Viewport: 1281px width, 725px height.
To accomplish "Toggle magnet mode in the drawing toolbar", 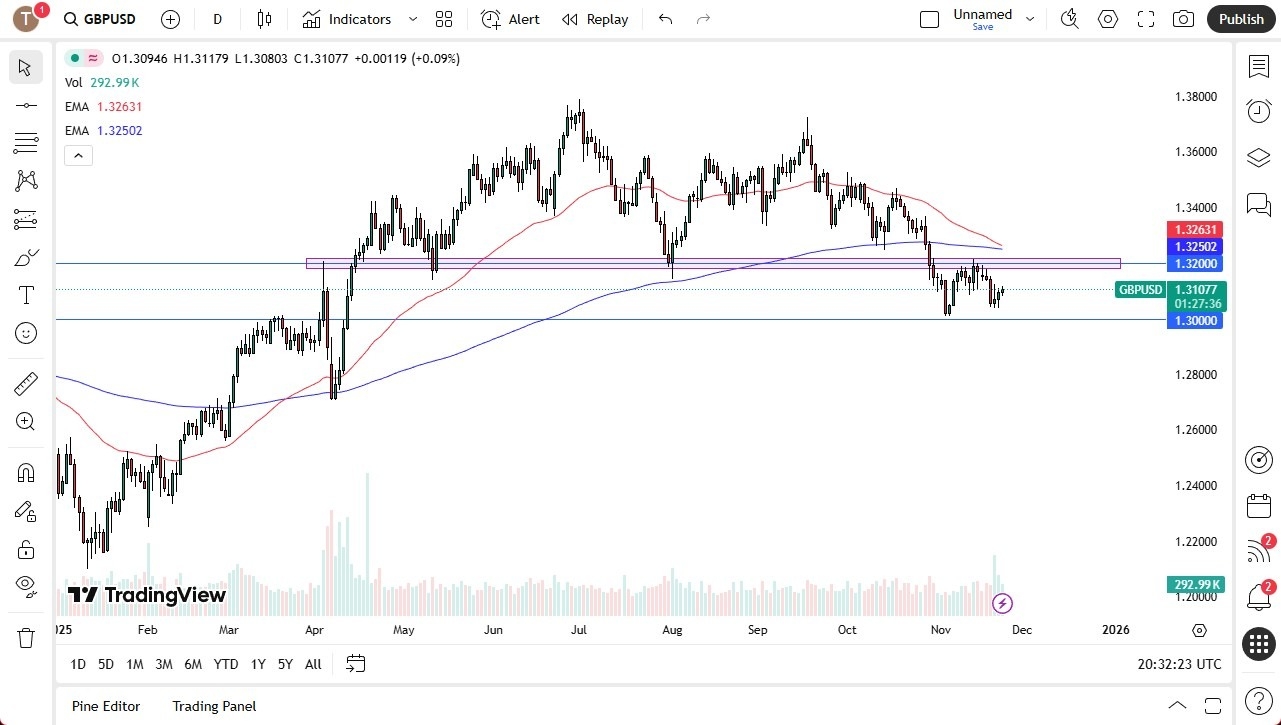I will [x=26, y=471].
